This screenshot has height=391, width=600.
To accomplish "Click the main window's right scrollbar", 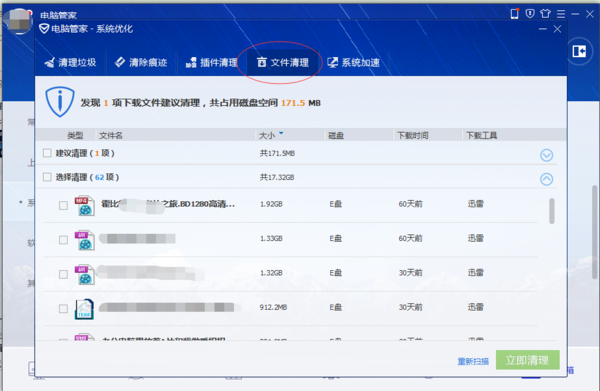I will tap(595, 231).
